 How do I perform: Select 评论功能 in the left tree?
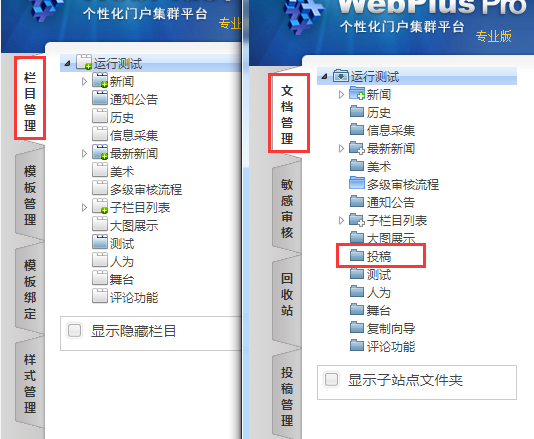tap(134, 298)
